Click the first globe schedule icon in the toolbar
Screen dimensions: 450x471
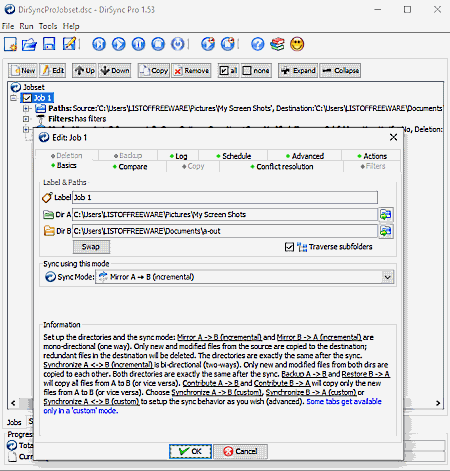point(208,44)
